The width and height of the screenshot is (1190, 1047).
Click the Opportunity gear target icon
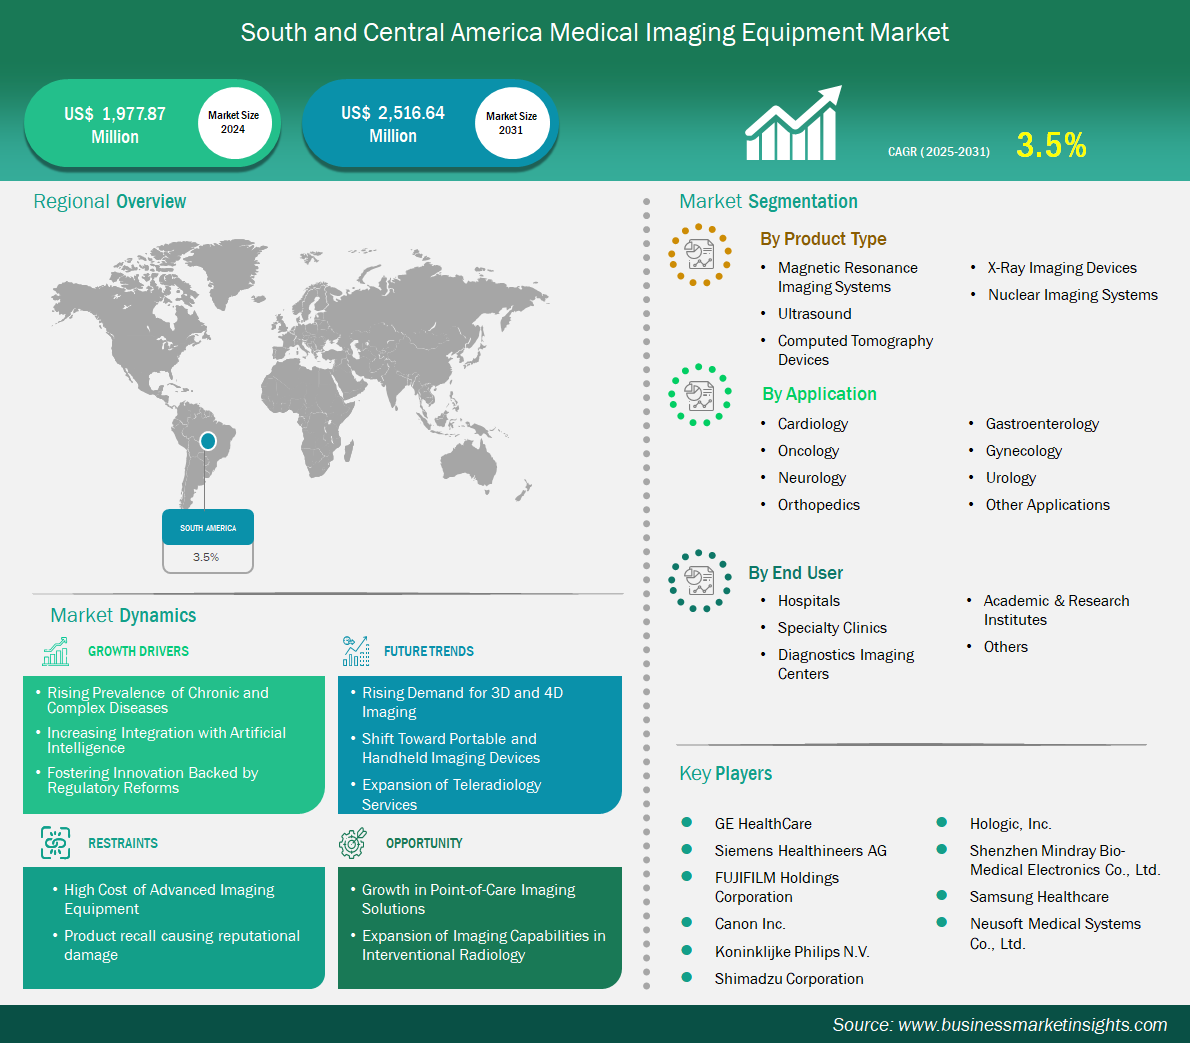(x=353, y=843)
